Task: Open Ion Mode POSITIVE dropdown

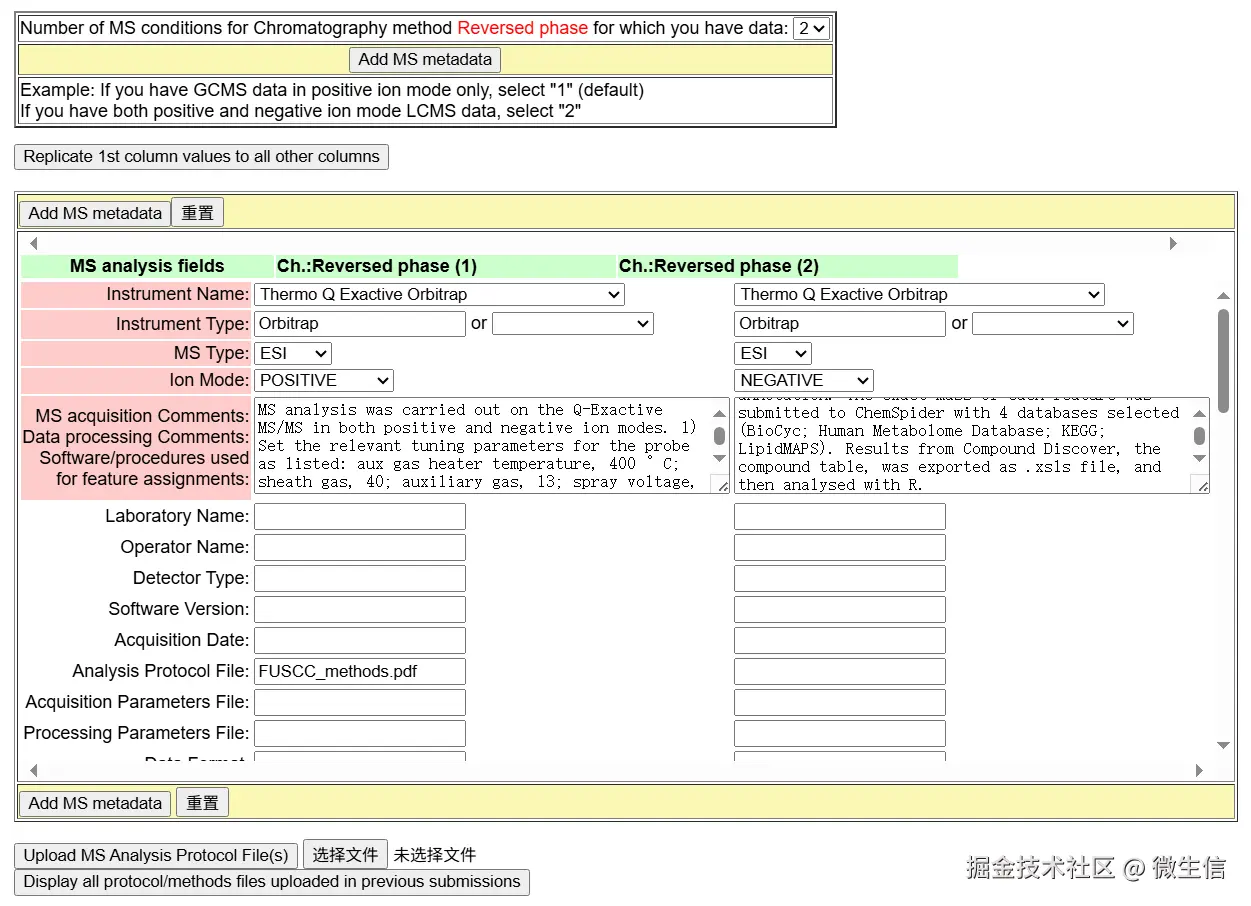Action: [x=324, y=381]
